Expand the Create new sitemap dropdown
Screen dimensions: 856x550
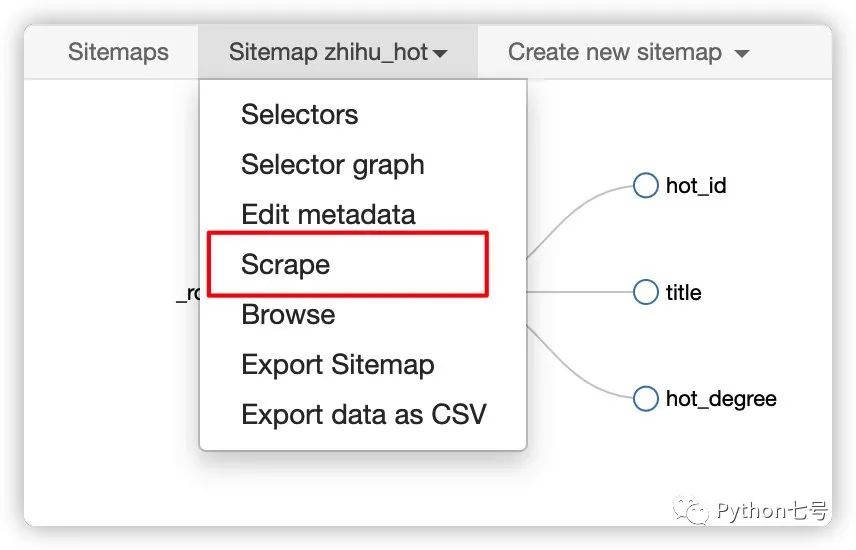(628, 52)
